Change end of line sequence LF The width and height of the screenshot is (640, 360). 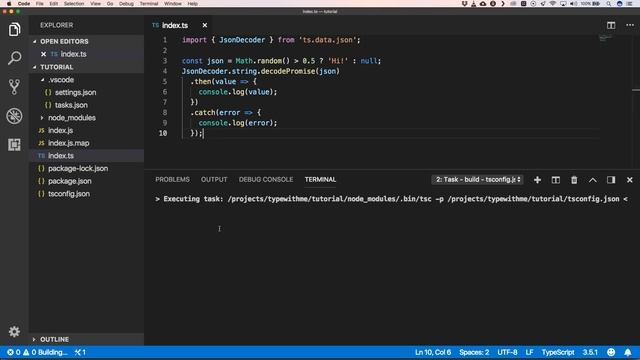[529, 352]
